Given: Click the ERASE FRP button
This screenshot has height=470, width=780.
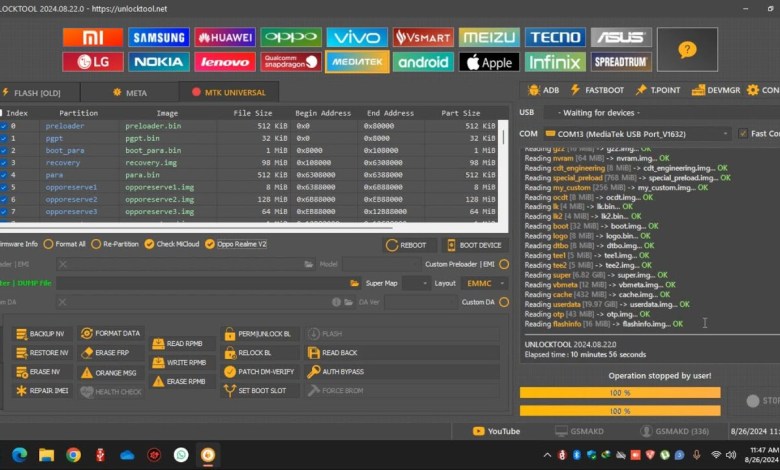Looking at the screenshot, I should click(110, 353).
